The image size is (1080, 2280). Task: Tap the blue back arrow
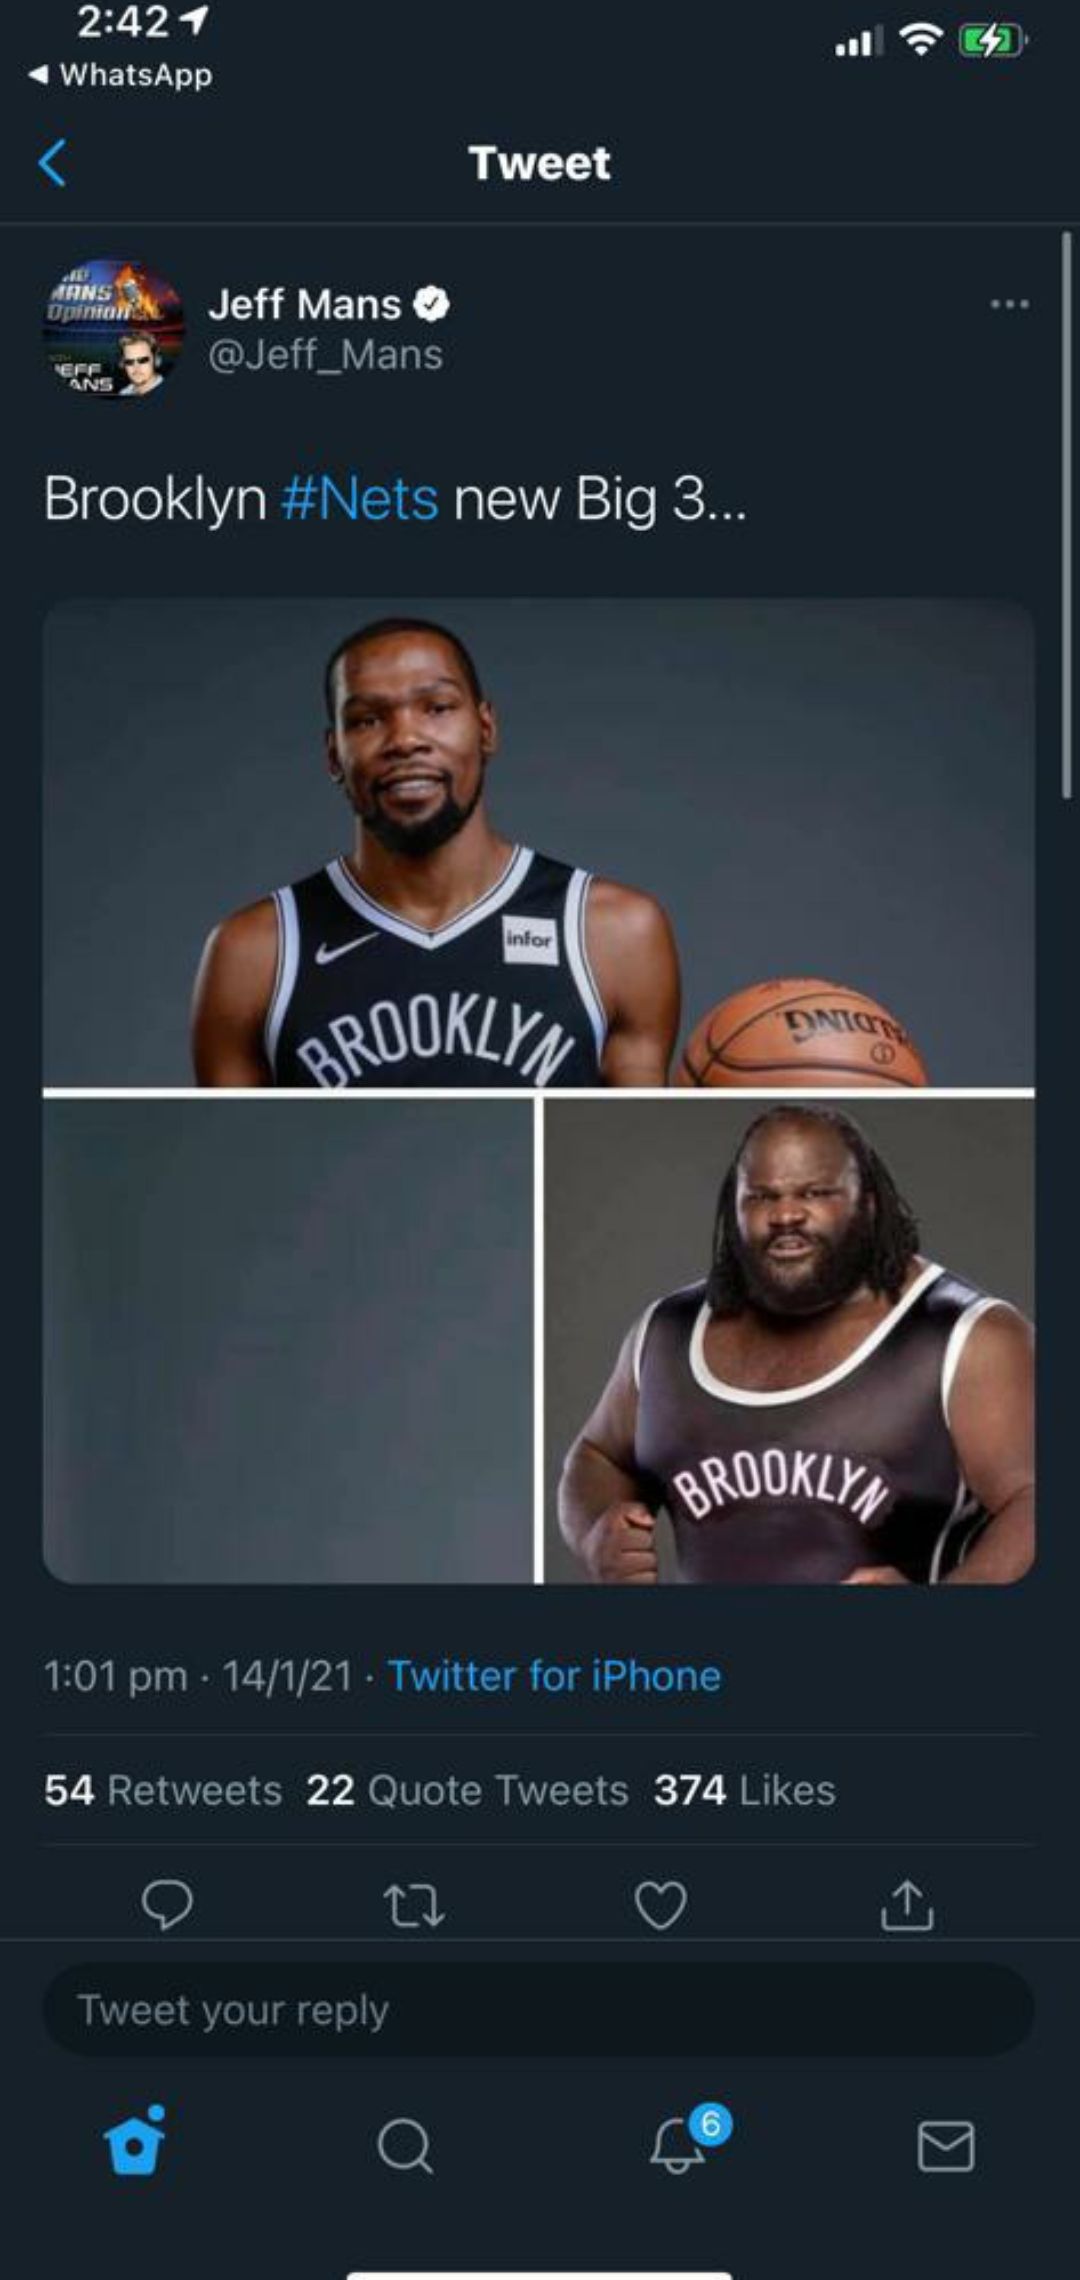point(52,163)
